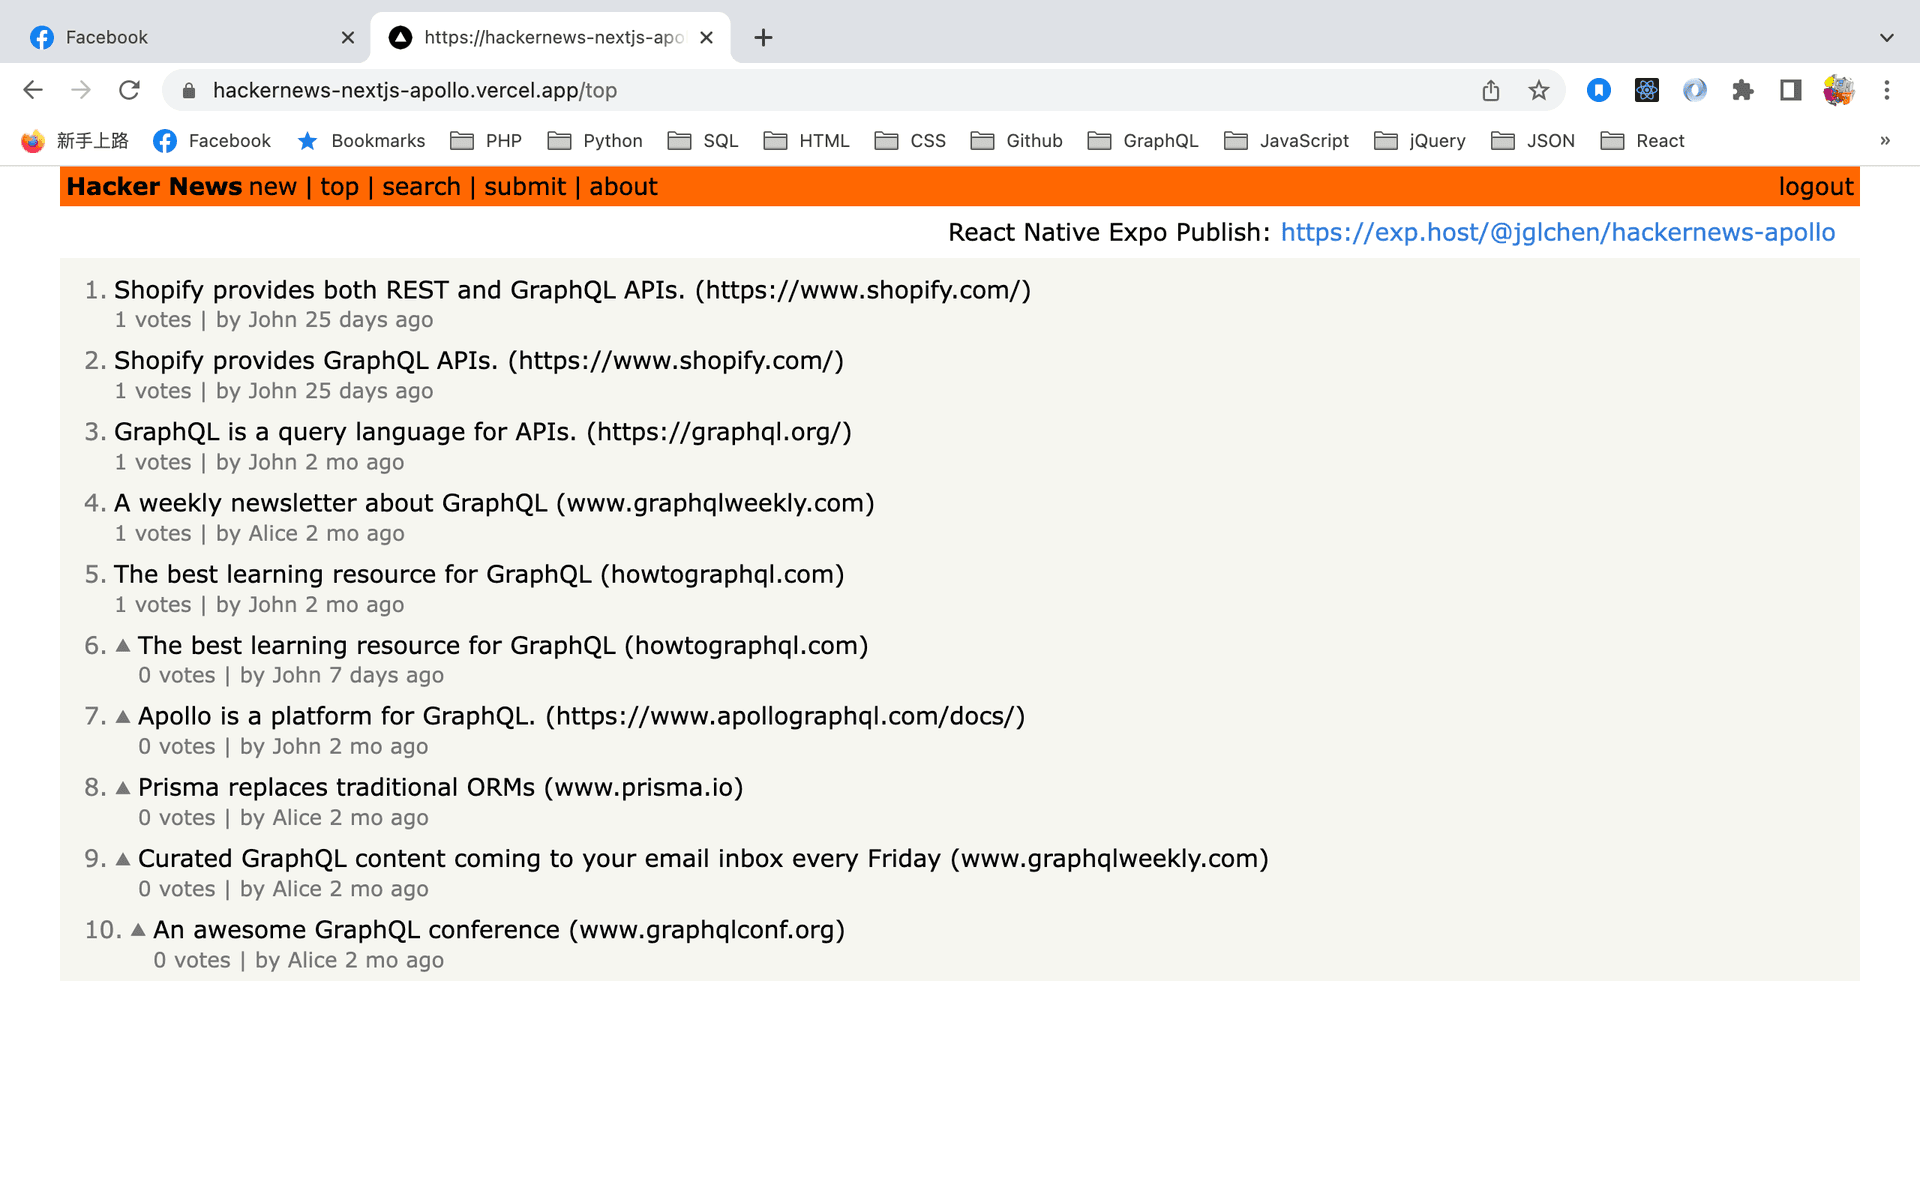1920x1200 pixels.
Task: Click the submit menu item
Action: point(525,187)
